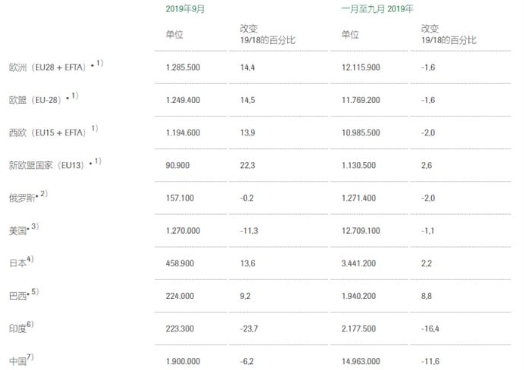Click footnote marker 2 next to 俄罗斯

[x=44, y=194]
